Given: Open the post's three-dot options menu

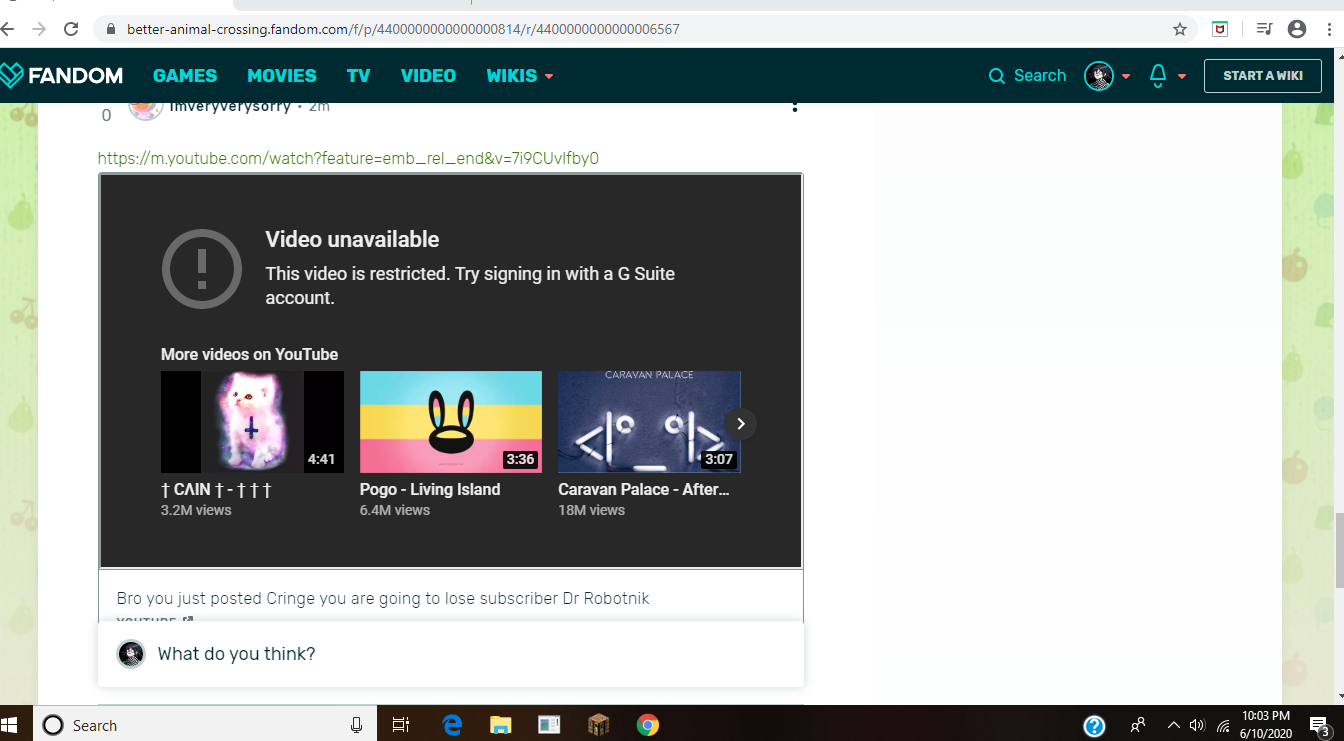Looking at the screenshot, I should (795, 106).
